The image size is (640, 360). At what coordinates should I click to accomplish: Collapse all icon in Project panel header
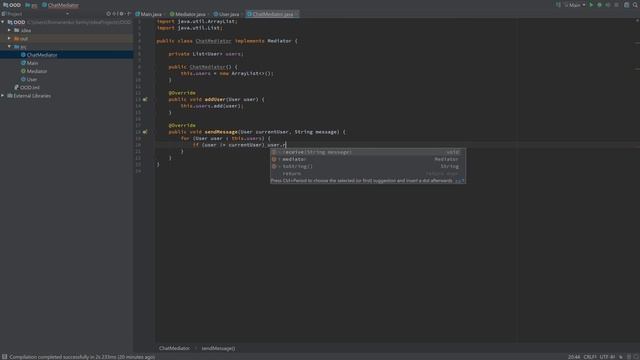click(x=115, y=13)
